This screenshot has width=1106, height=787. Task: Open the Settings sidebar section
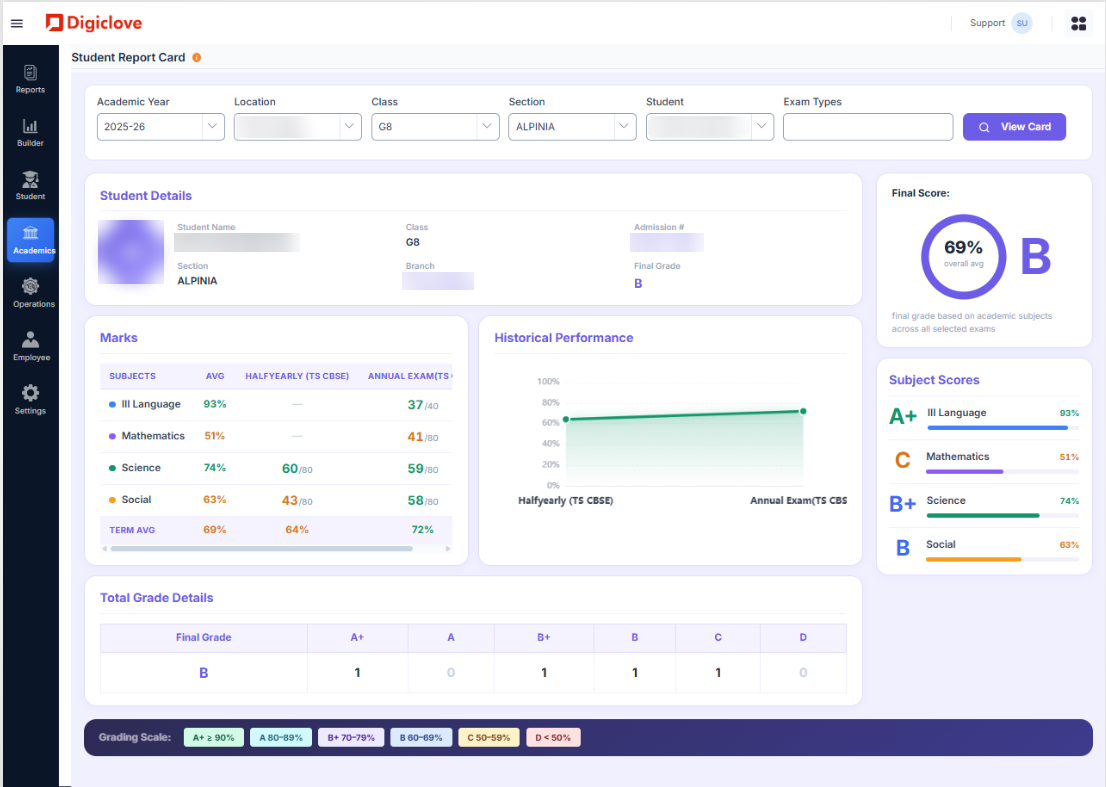[x=30, y=399]
